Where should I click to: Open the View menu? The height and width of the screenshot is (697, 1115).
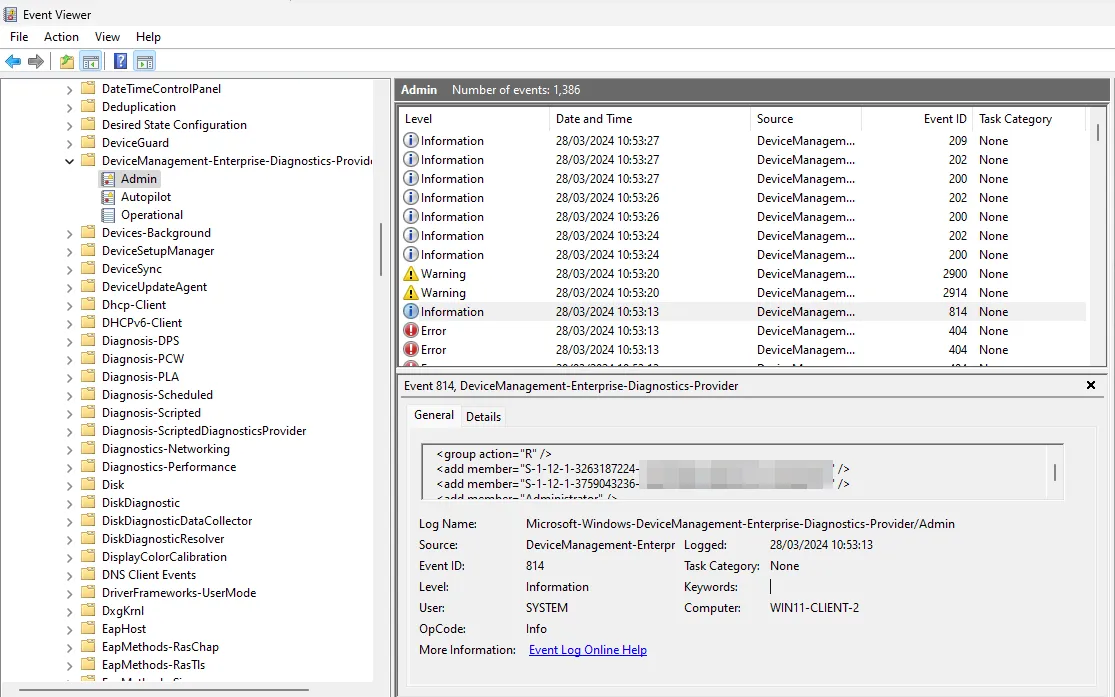tap(107, 37)
